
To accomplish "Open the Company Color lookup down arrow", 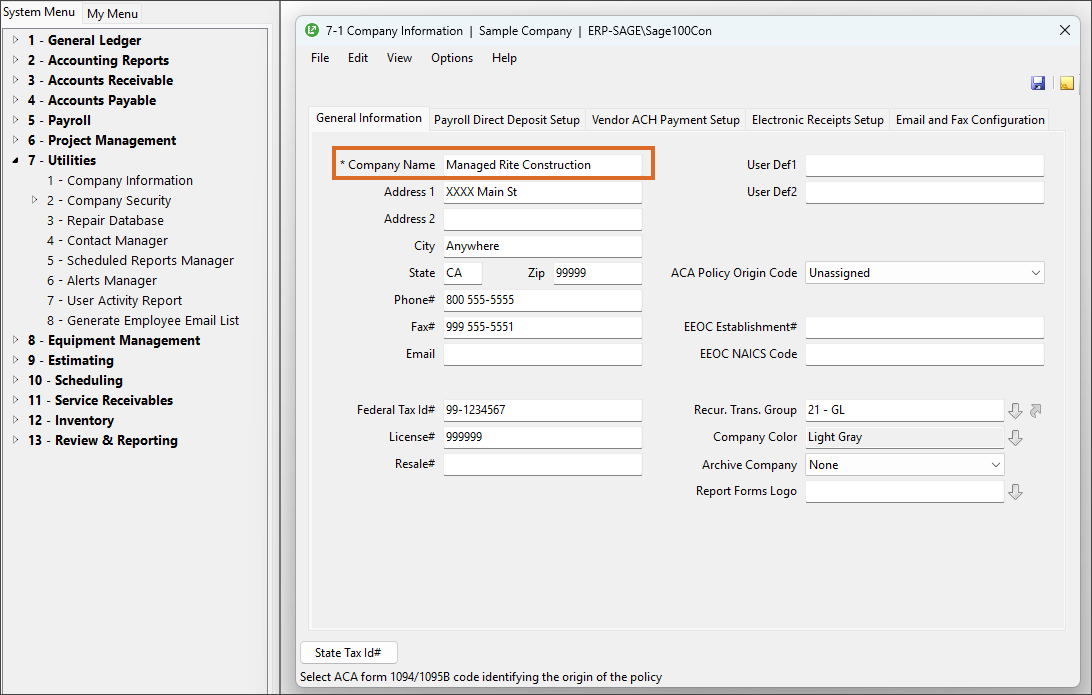I will click(x=1015, y=438).
